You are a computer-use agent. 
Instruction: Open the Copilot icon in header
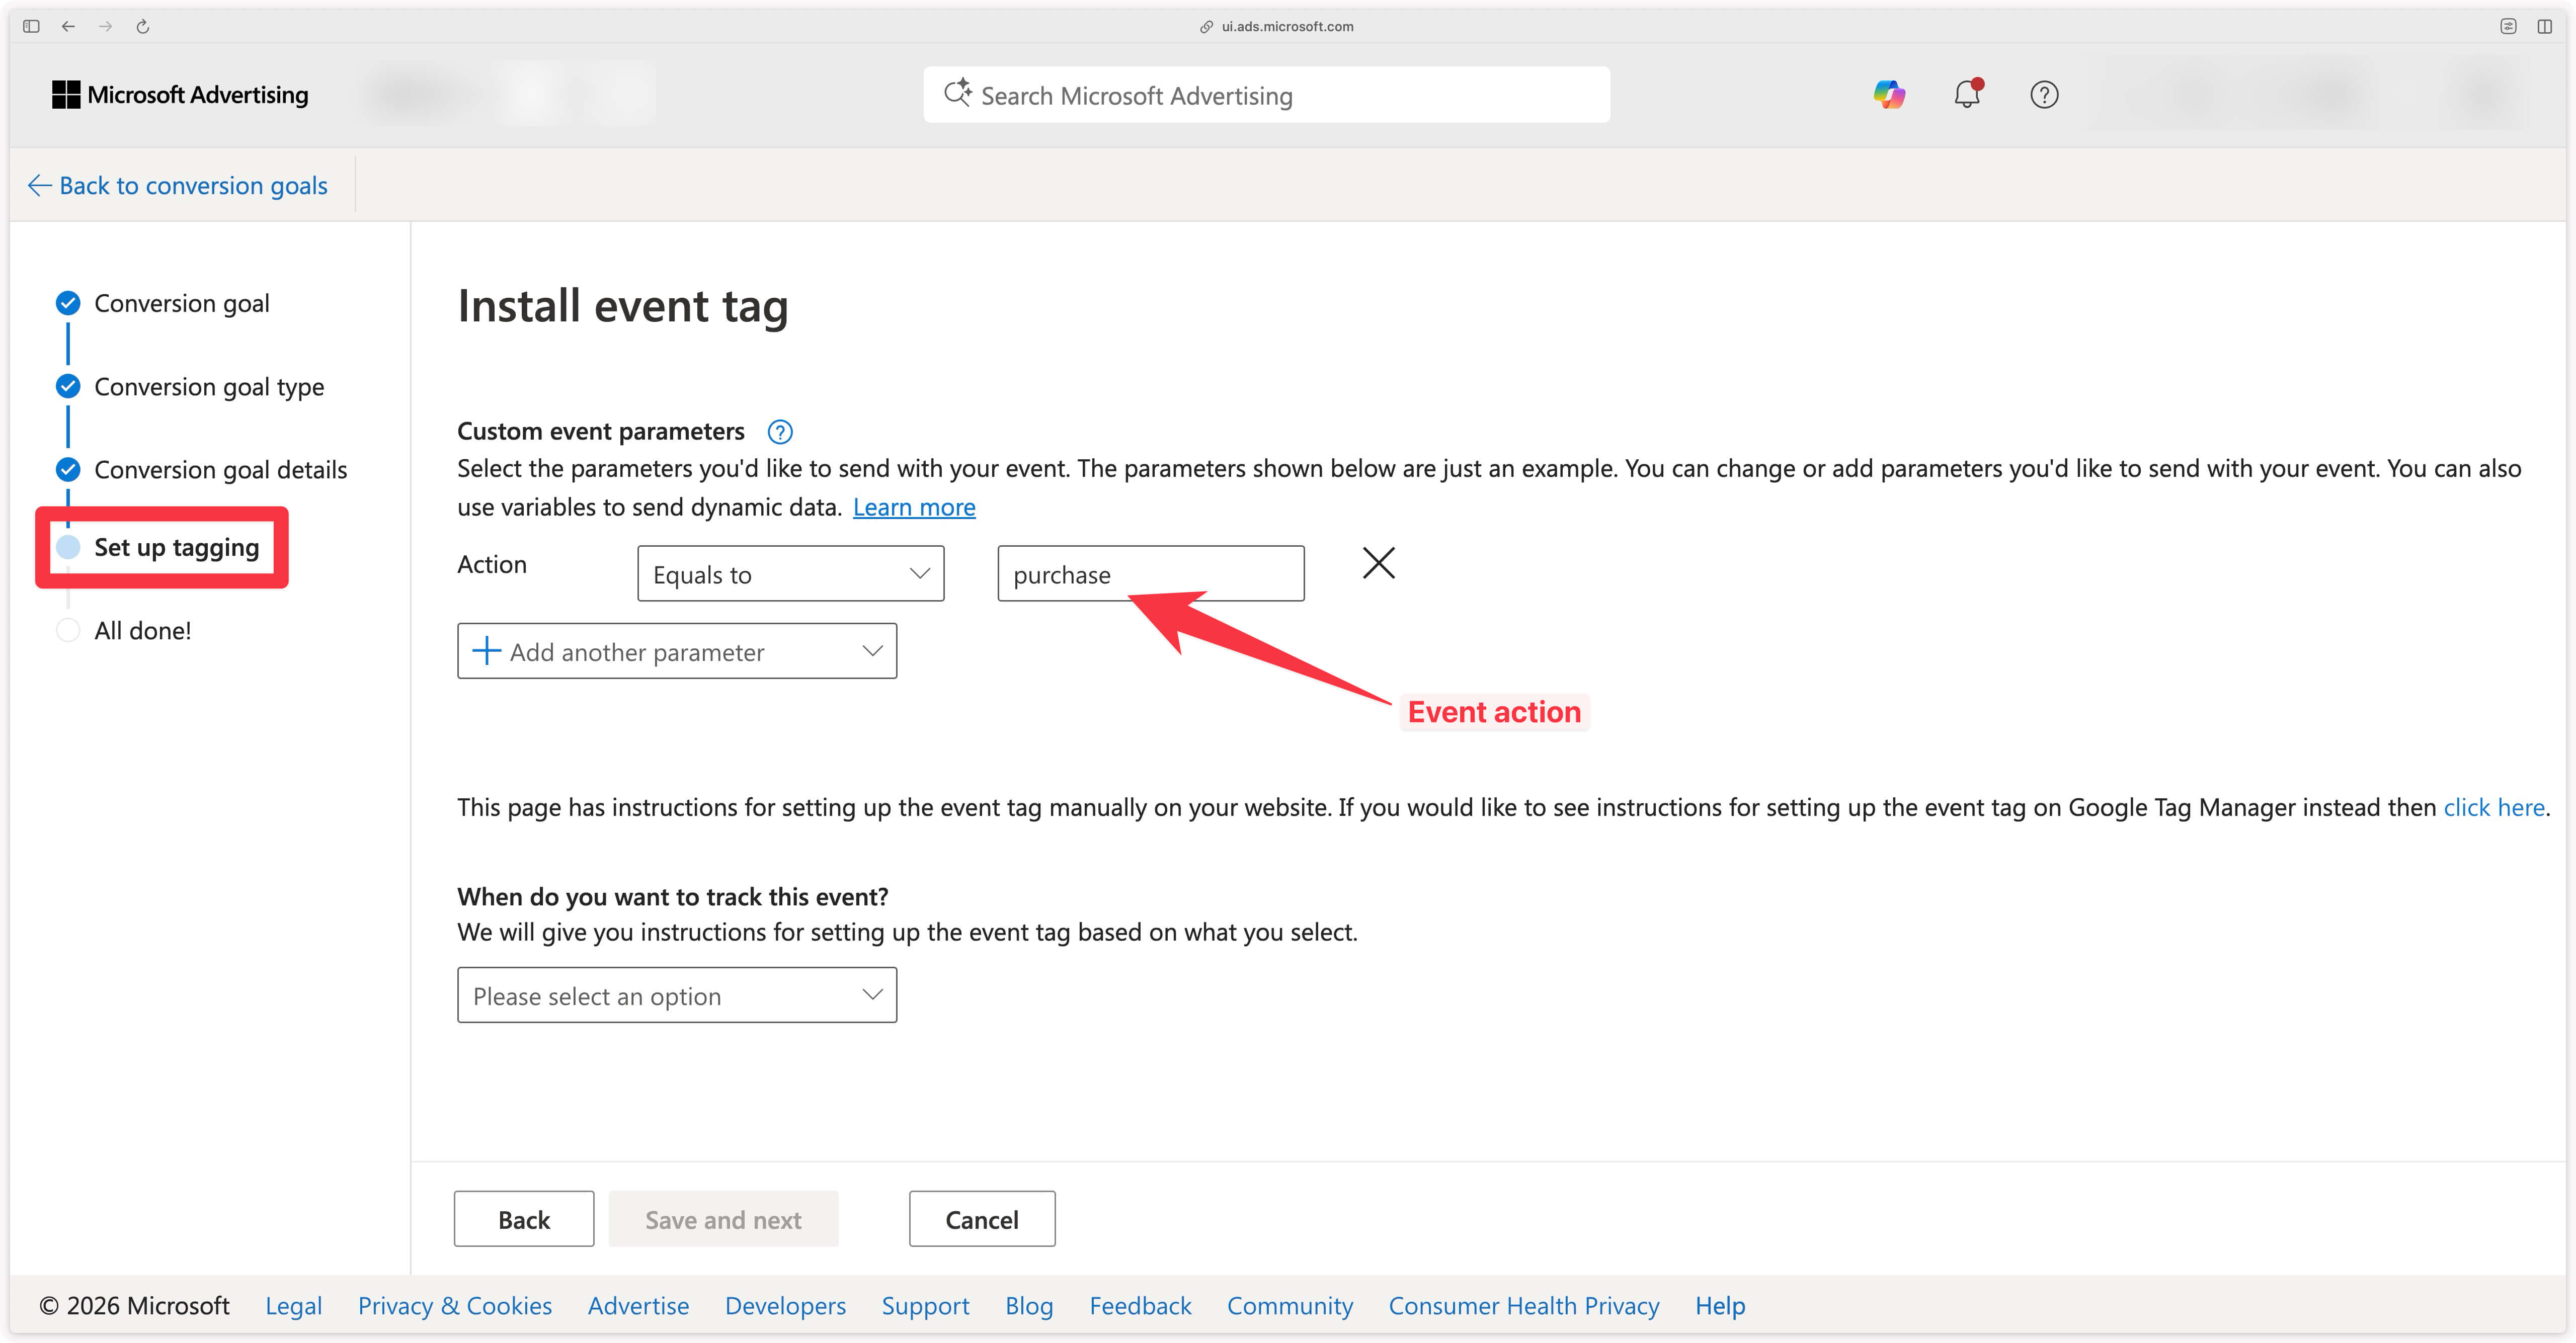click(1888, 95)
